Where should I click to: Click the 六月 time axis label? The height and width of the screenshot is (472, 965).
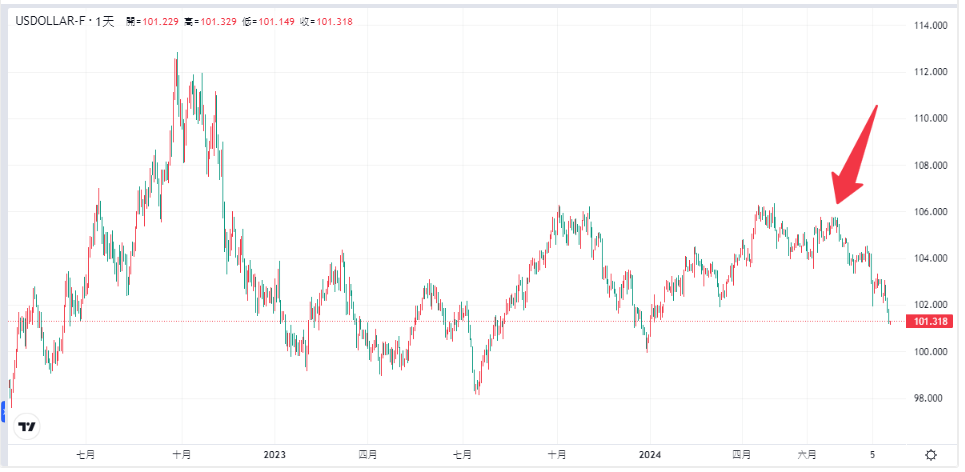pyautogui.click(x=807, y=455)
